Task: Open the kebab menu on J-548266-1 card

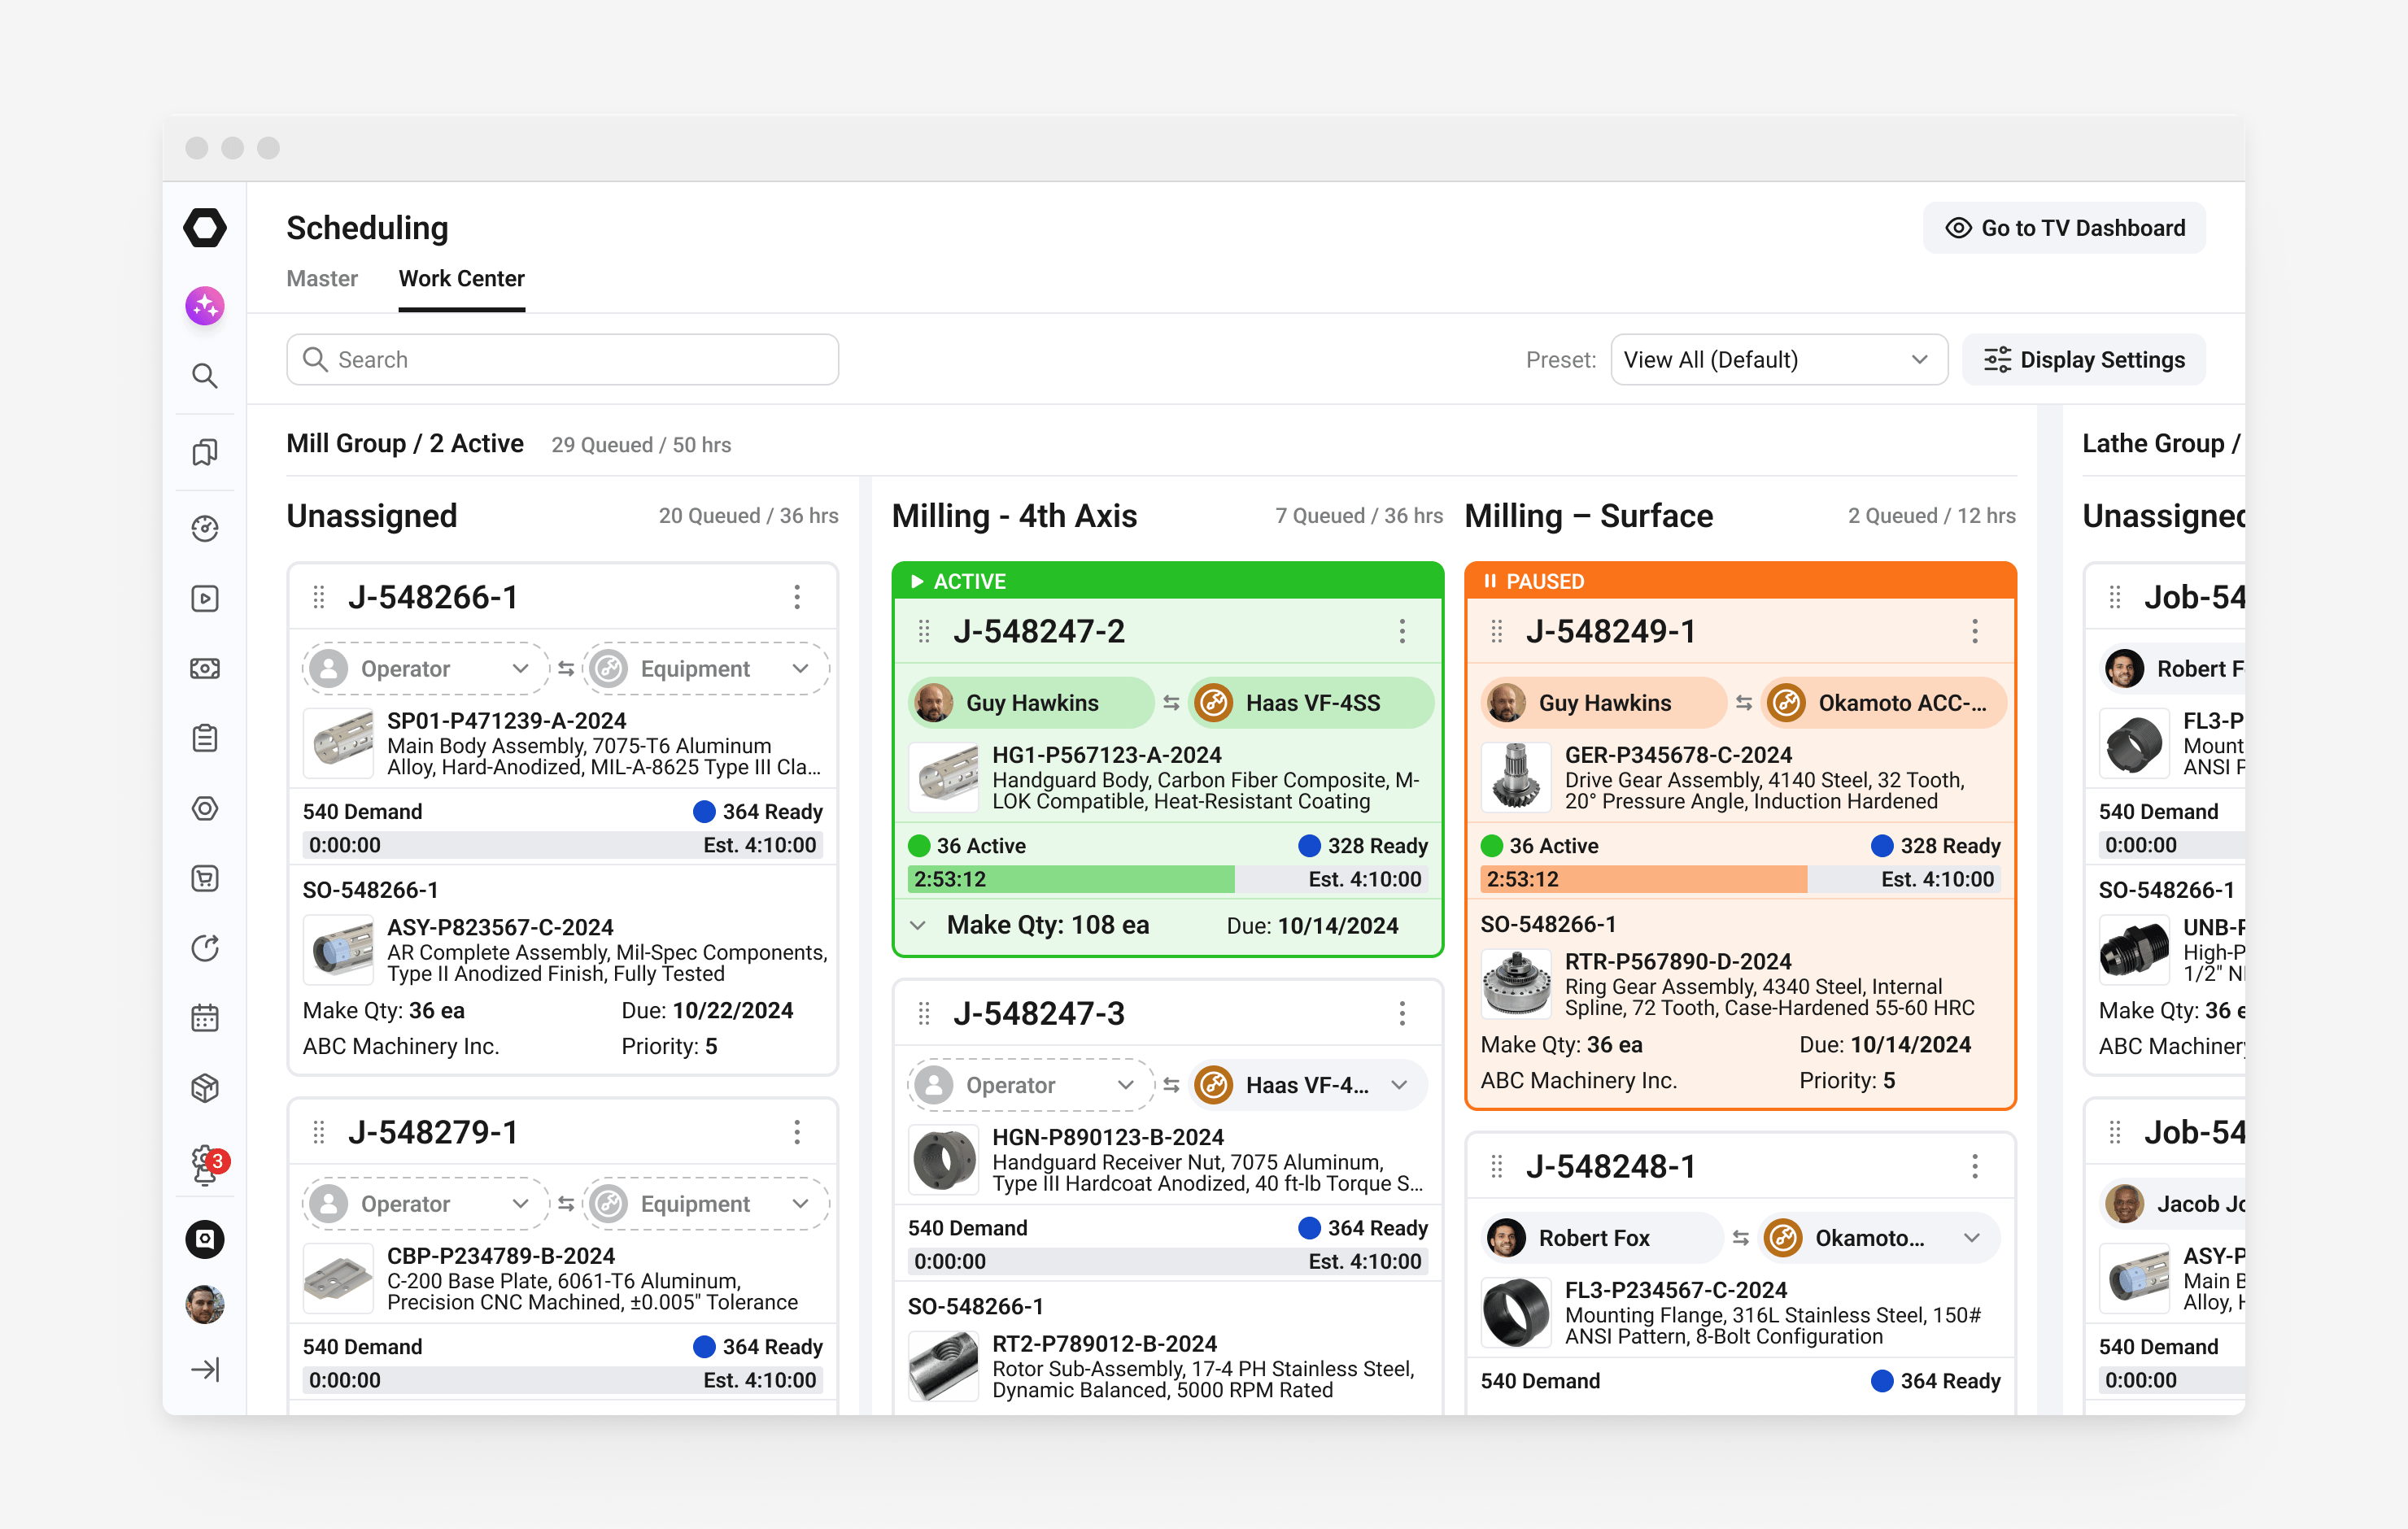Action: 797,597
